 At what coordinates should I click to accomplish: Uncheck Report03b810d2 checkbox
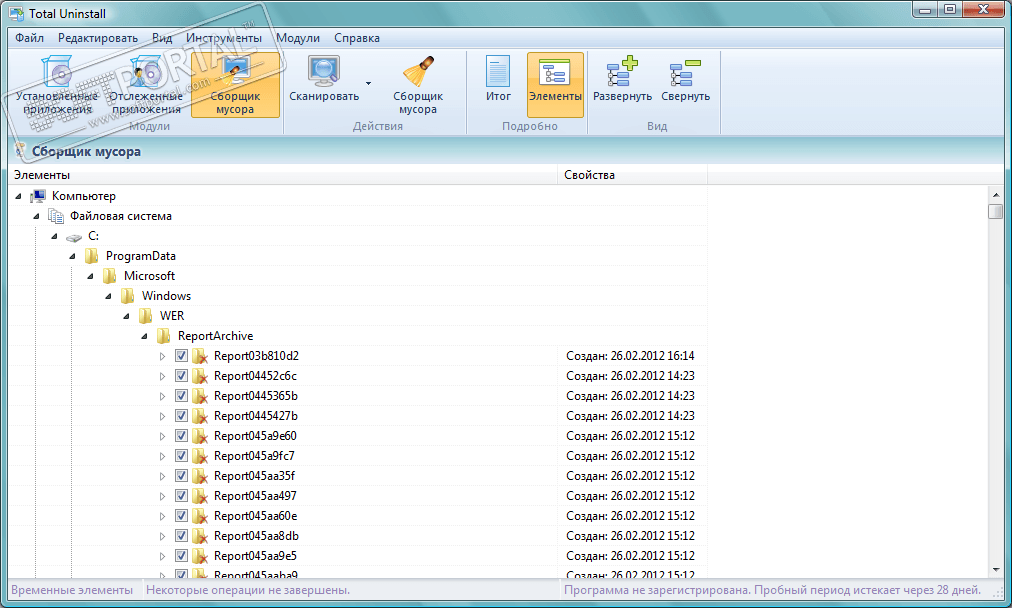point(181,356)
